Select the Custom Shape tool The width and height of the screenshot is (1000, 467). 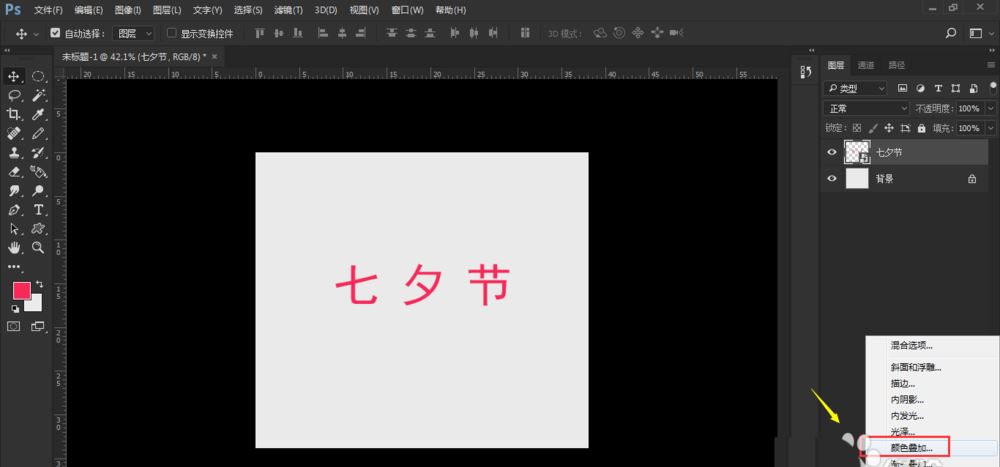click(x=38, y=229)
